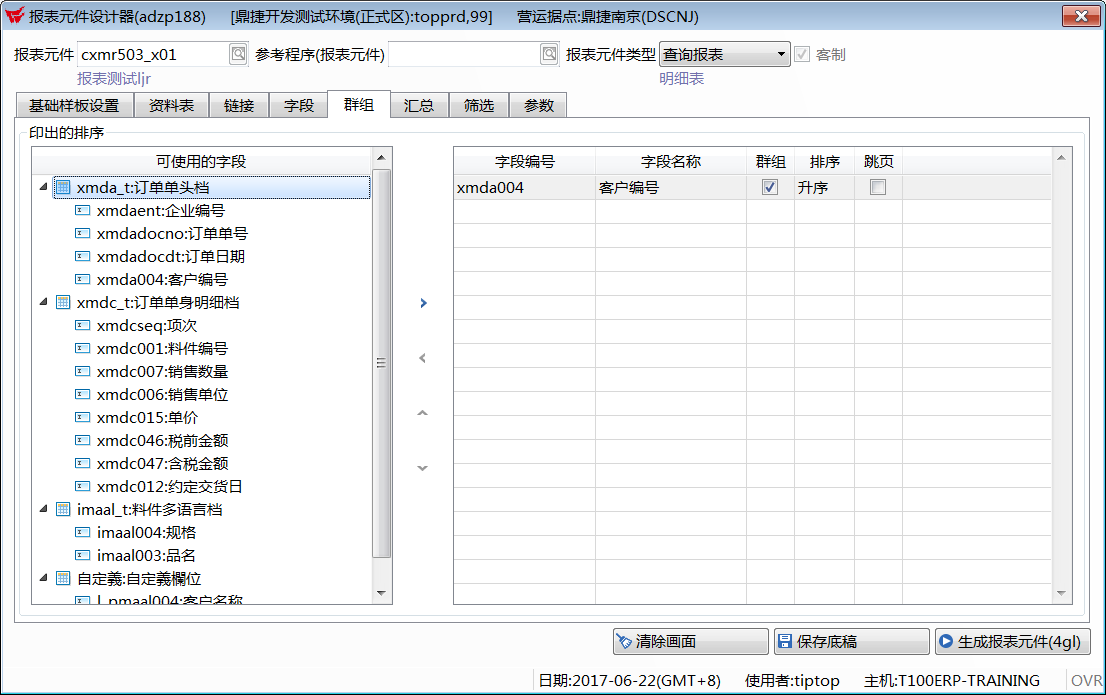
Task: Go to the 汇总 tab
Action: 419,106
